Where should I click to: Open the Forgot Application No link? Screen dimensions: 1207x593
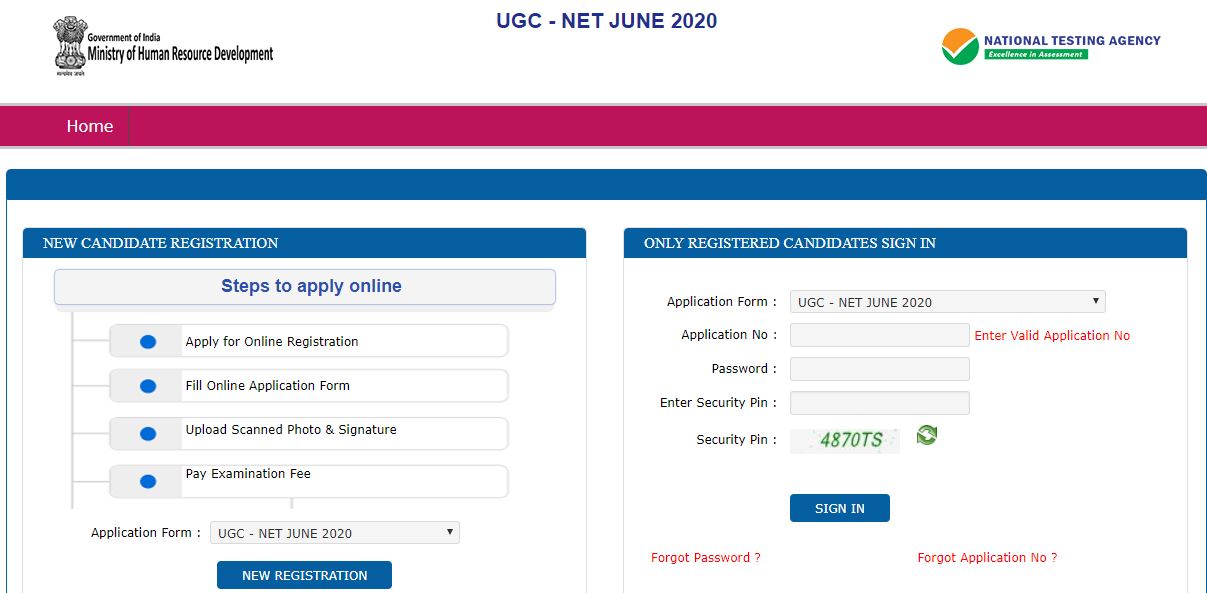(x=987, y=557)
